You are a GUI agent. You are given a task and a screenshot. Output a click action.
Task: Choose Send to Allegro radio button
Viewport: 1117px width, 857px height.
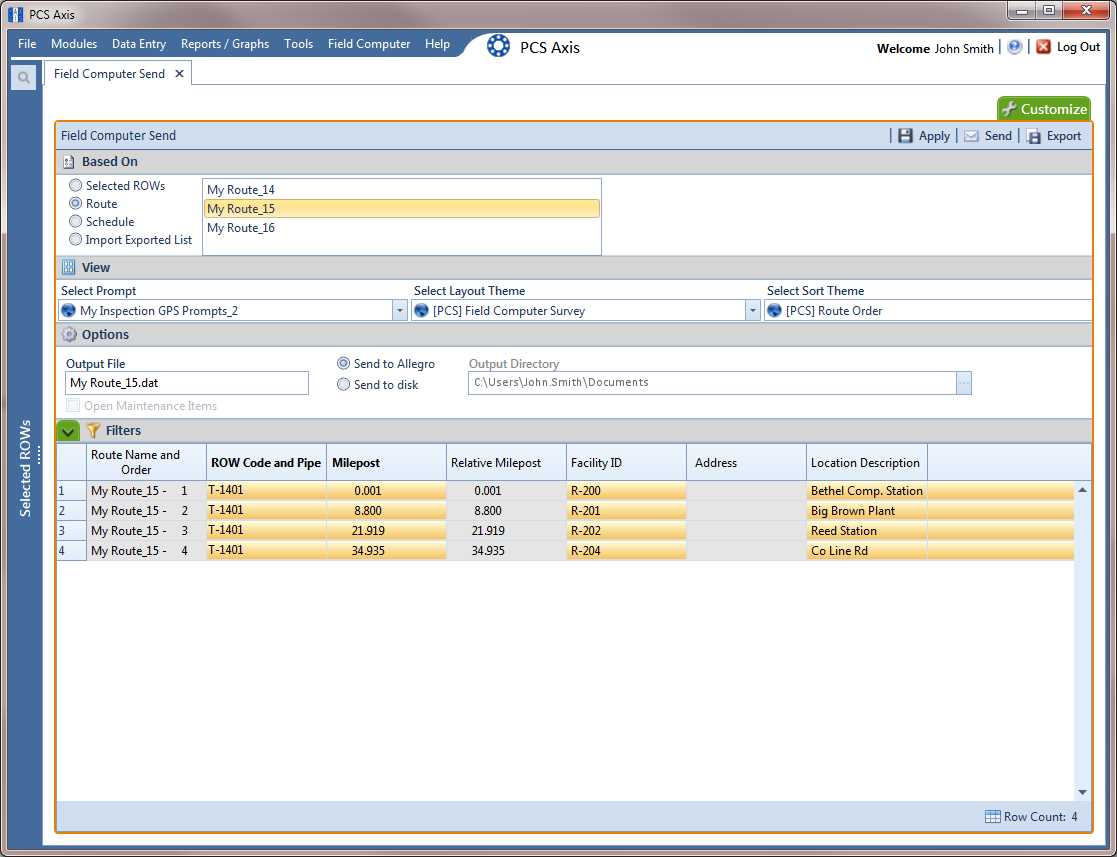343,363
